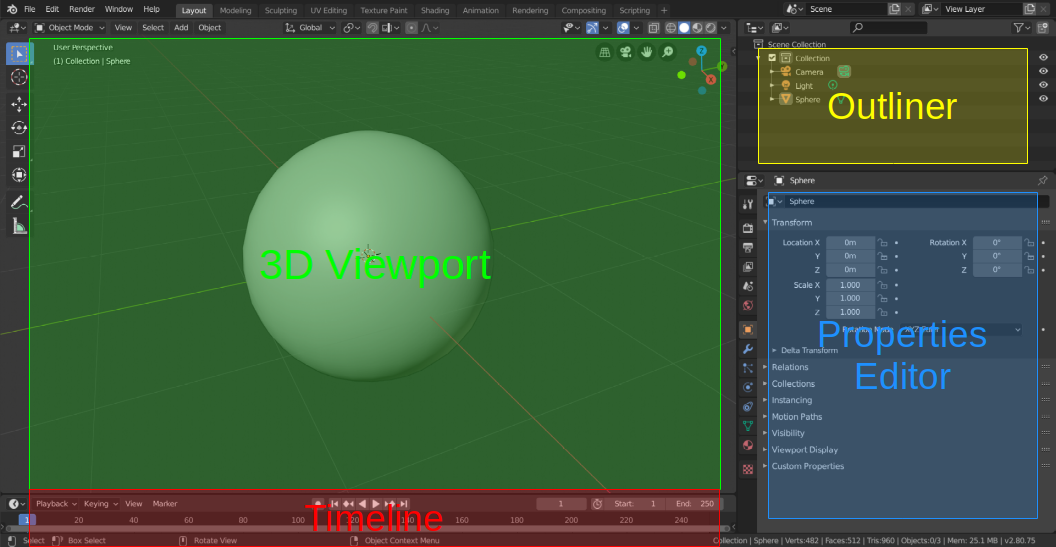The height and width of the screenshot is (547, 1056).
Task: Open the Playback popover in the Timeline
Action: (x=54, y=504)
